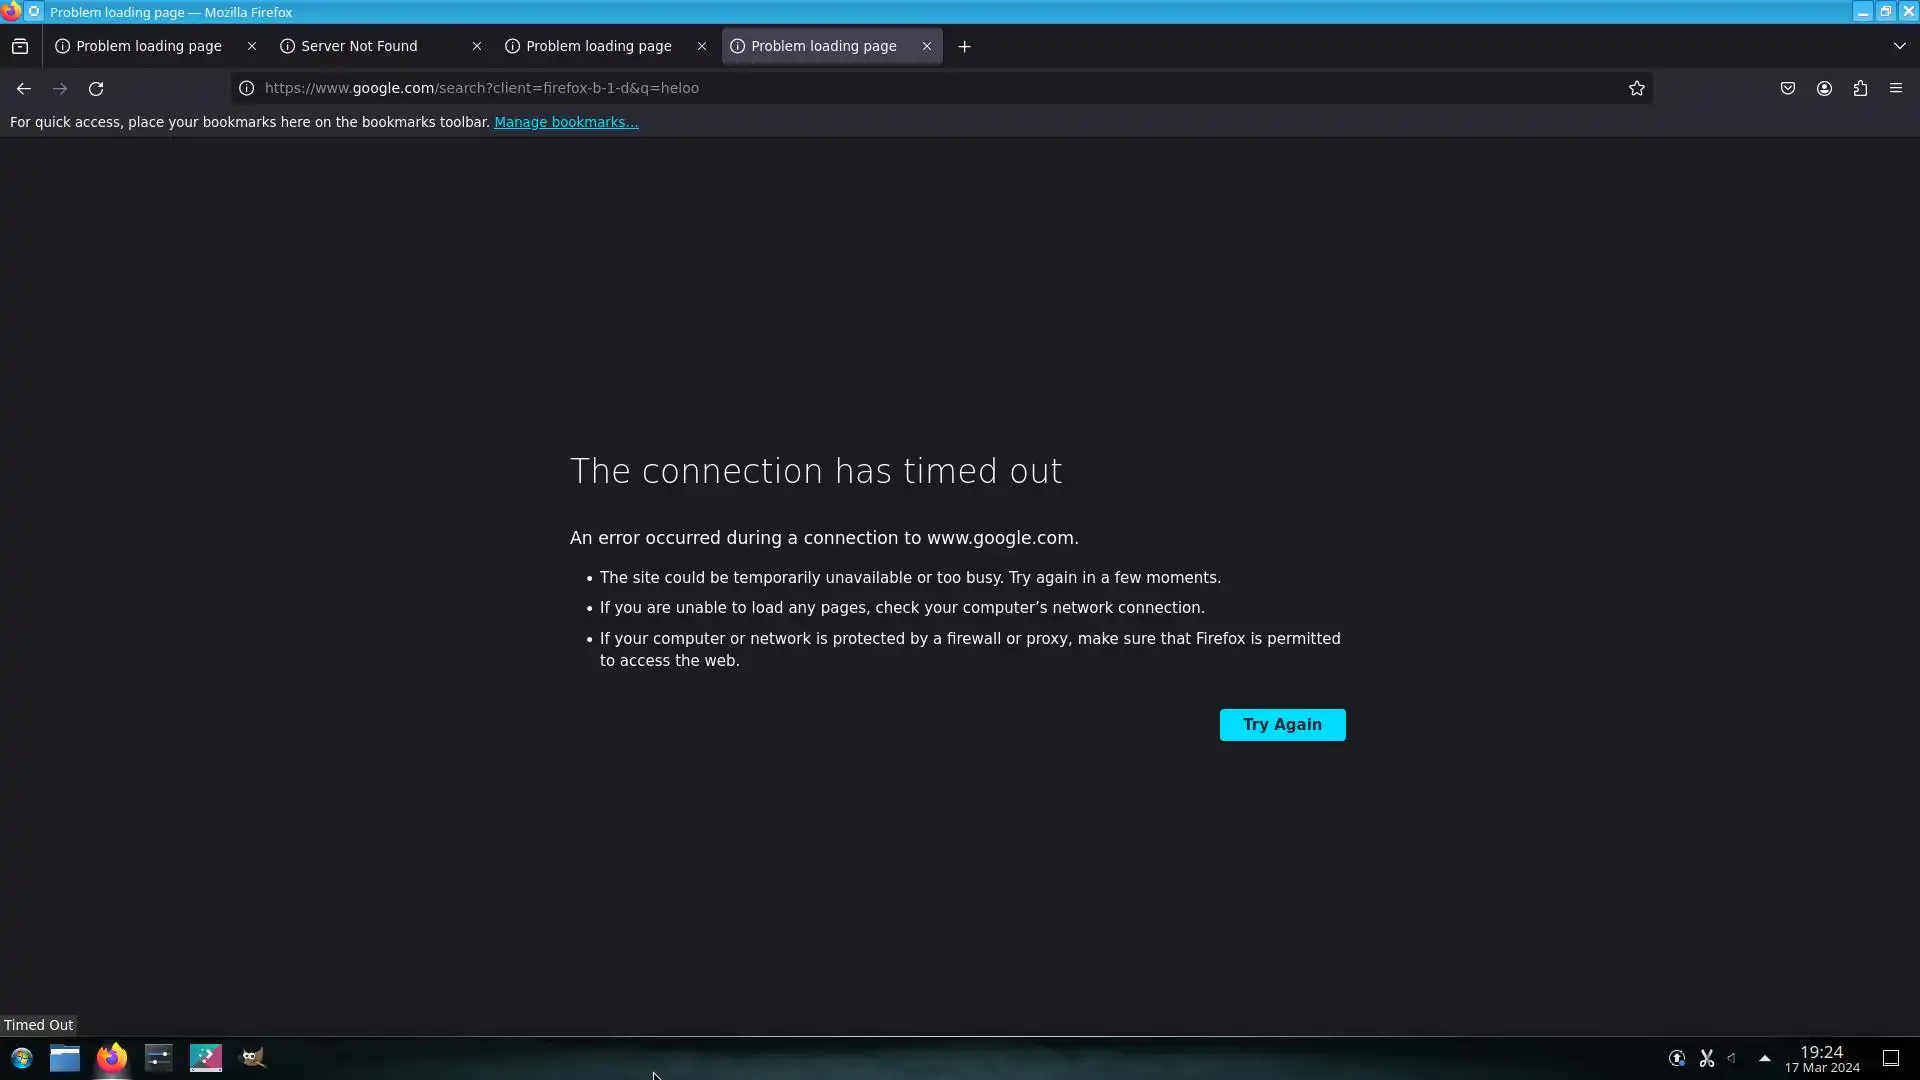Screen dimensions: 1920x1080
Task: Open the Extensions puzzle icon
Action: click(1860, 89)
